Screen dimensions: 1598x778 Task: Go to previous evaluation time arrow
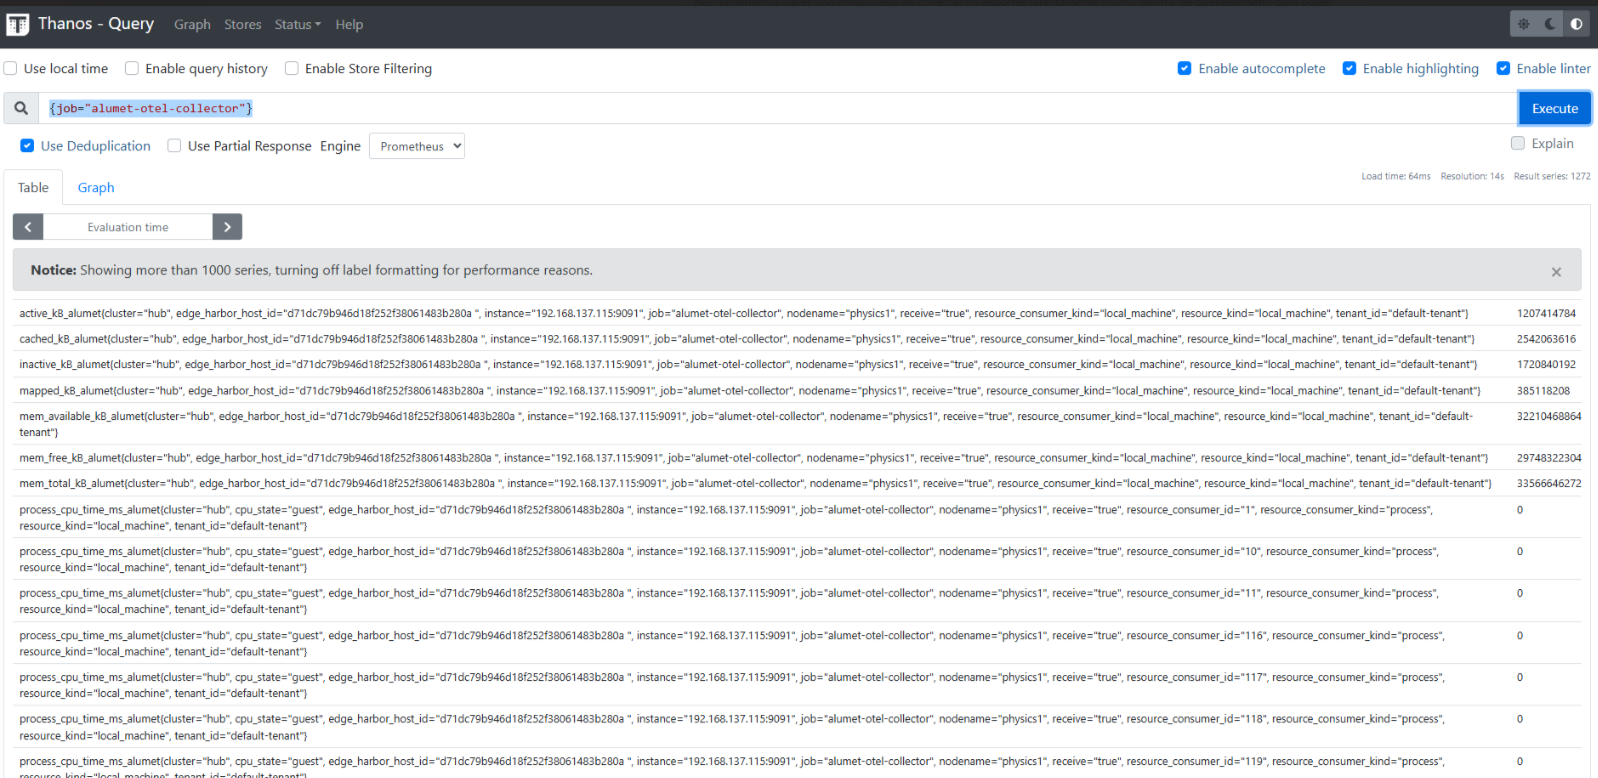point(28,227)
